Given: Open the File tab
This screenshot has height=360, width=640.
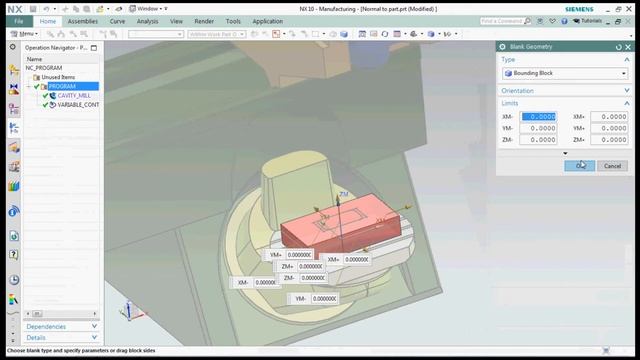Looking at the screenshot, I should tap(19, 21).
